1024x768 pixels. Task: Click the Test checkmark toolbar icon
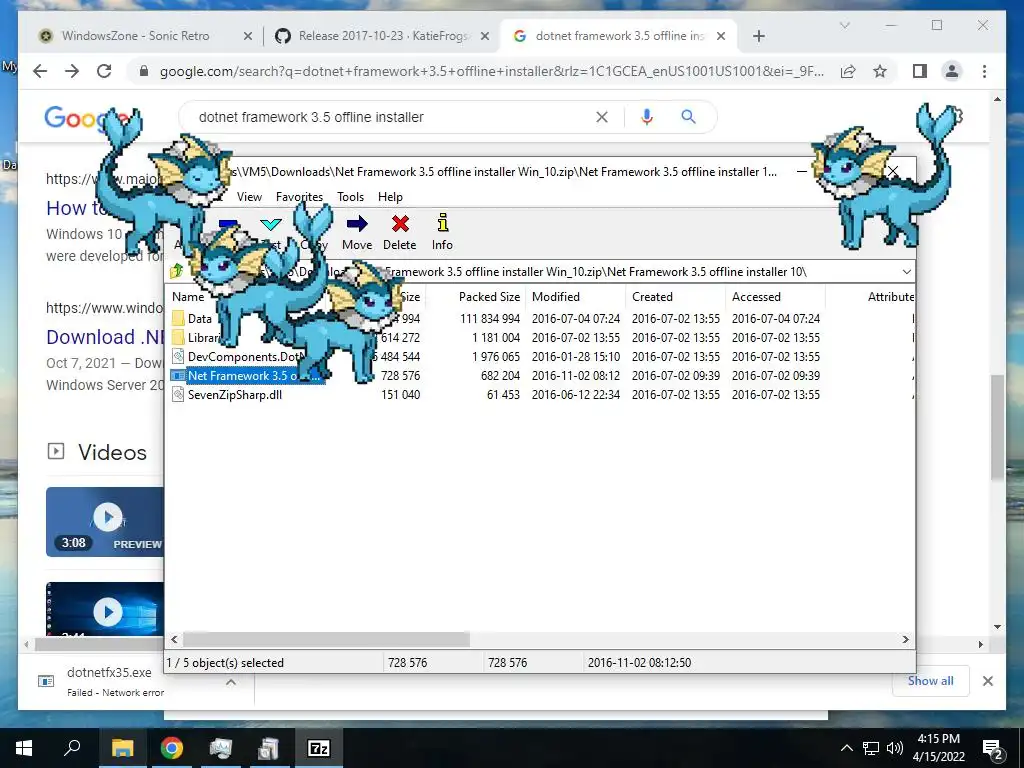coord(270,225)
